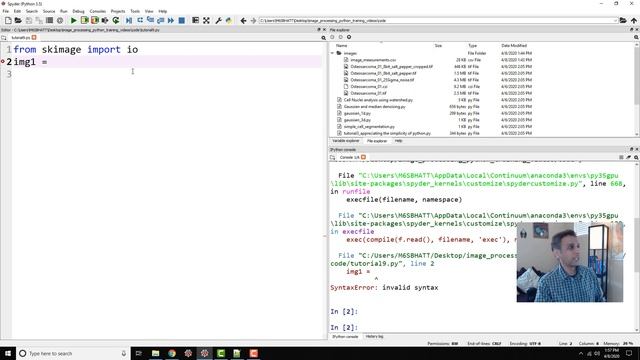This screenshot has width=640, height=360.
Task: Sort files by the Name column header
Action: (341, 46)
